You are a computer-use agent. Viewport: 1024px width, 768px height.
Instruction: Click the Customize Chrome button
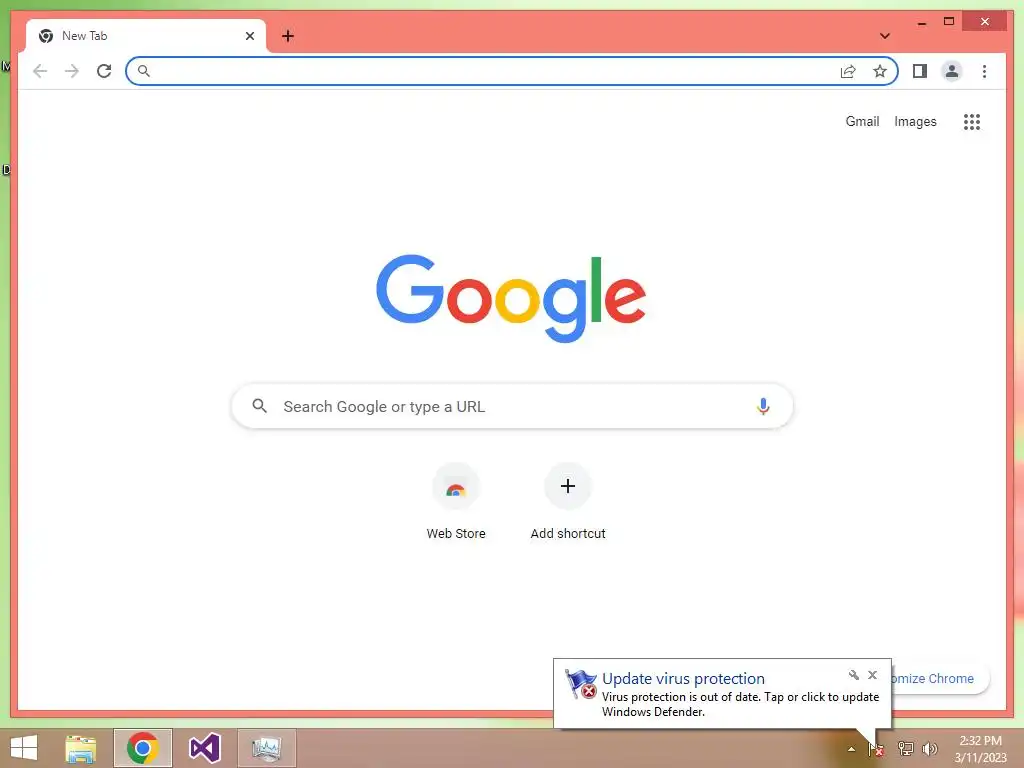[940, 679]
